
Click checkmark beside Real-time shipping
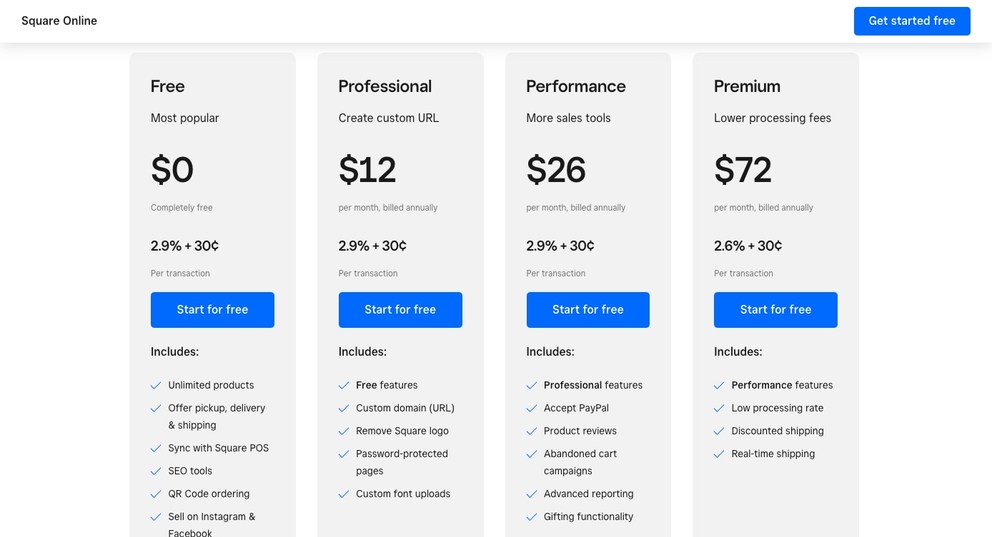pos(719,454)
